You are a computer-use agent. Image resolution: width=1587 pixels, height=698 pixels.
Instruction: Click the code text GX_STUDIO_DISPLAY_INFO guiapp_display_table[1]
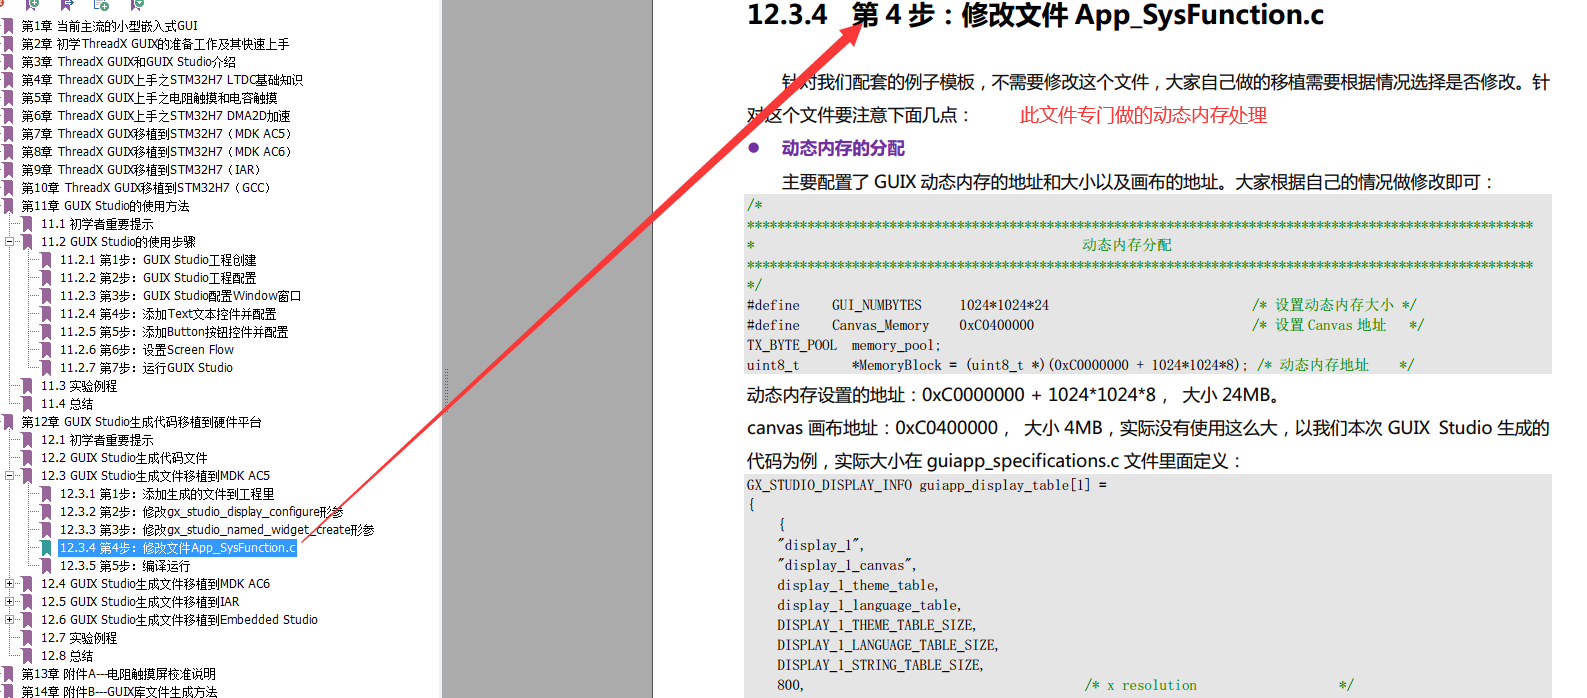click(x=927, y=485)
